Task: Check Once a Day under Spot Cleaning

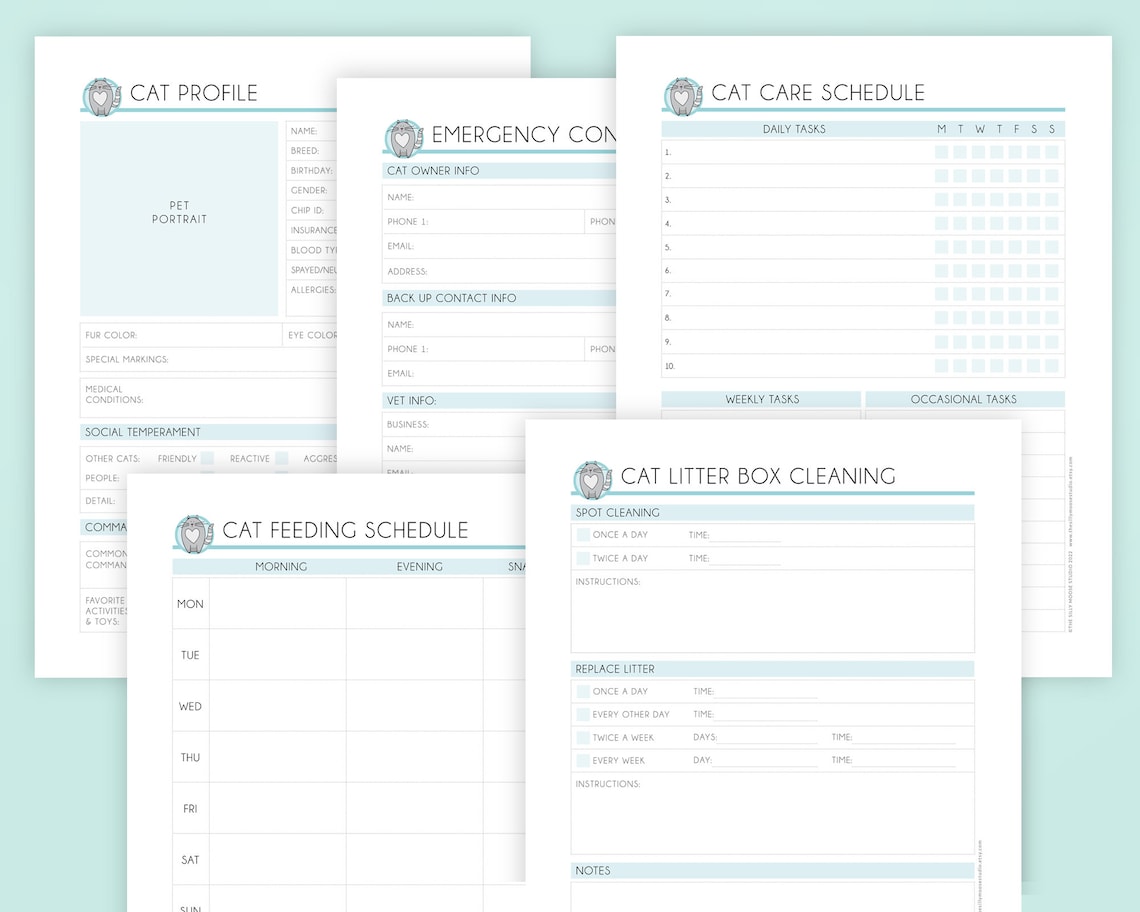Action: point(584,535)
